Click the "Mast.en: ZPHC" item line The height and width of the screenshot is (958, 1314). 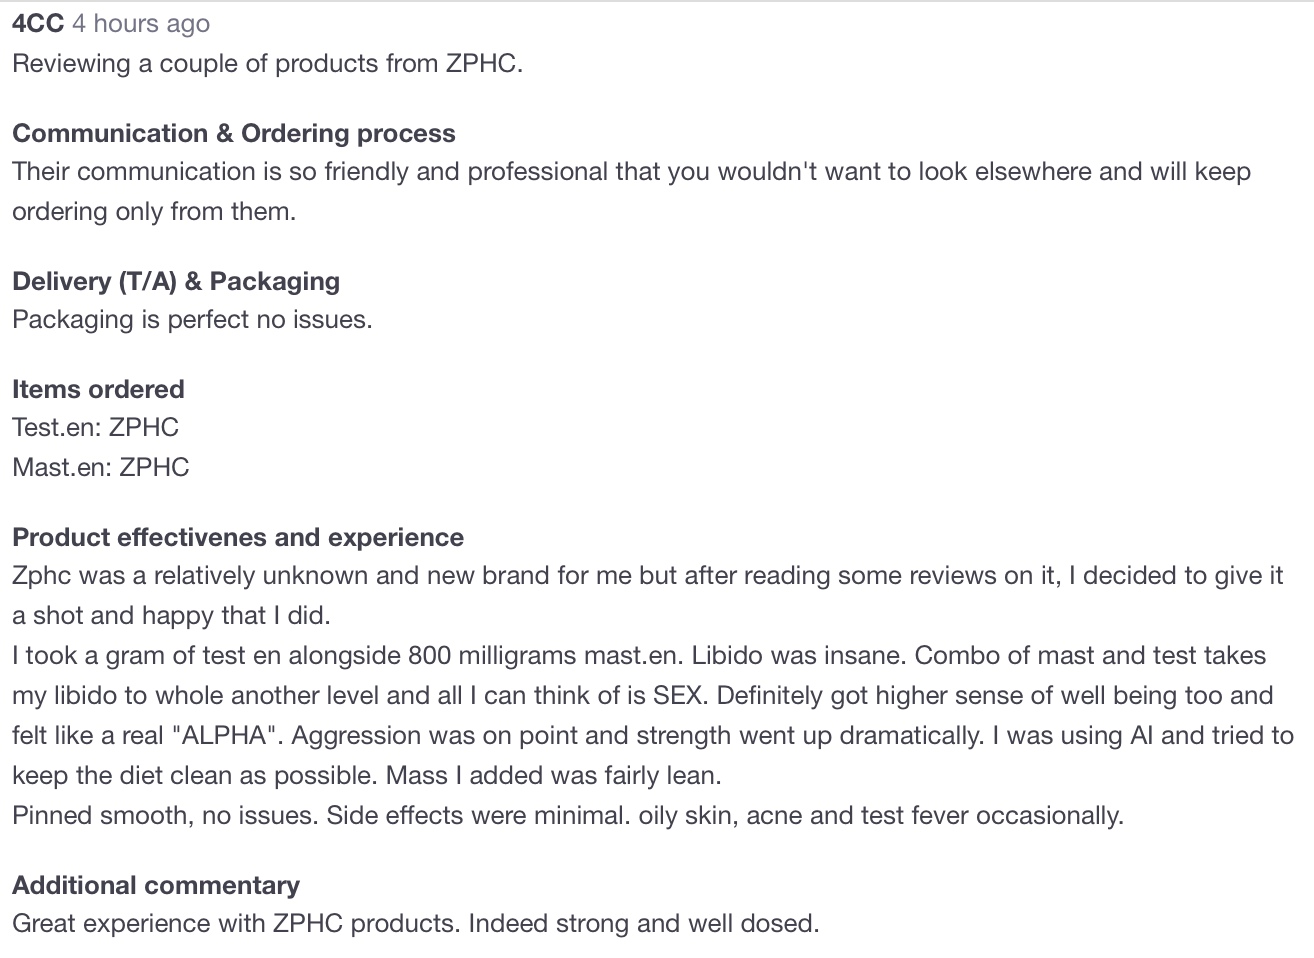pos(100,468)
